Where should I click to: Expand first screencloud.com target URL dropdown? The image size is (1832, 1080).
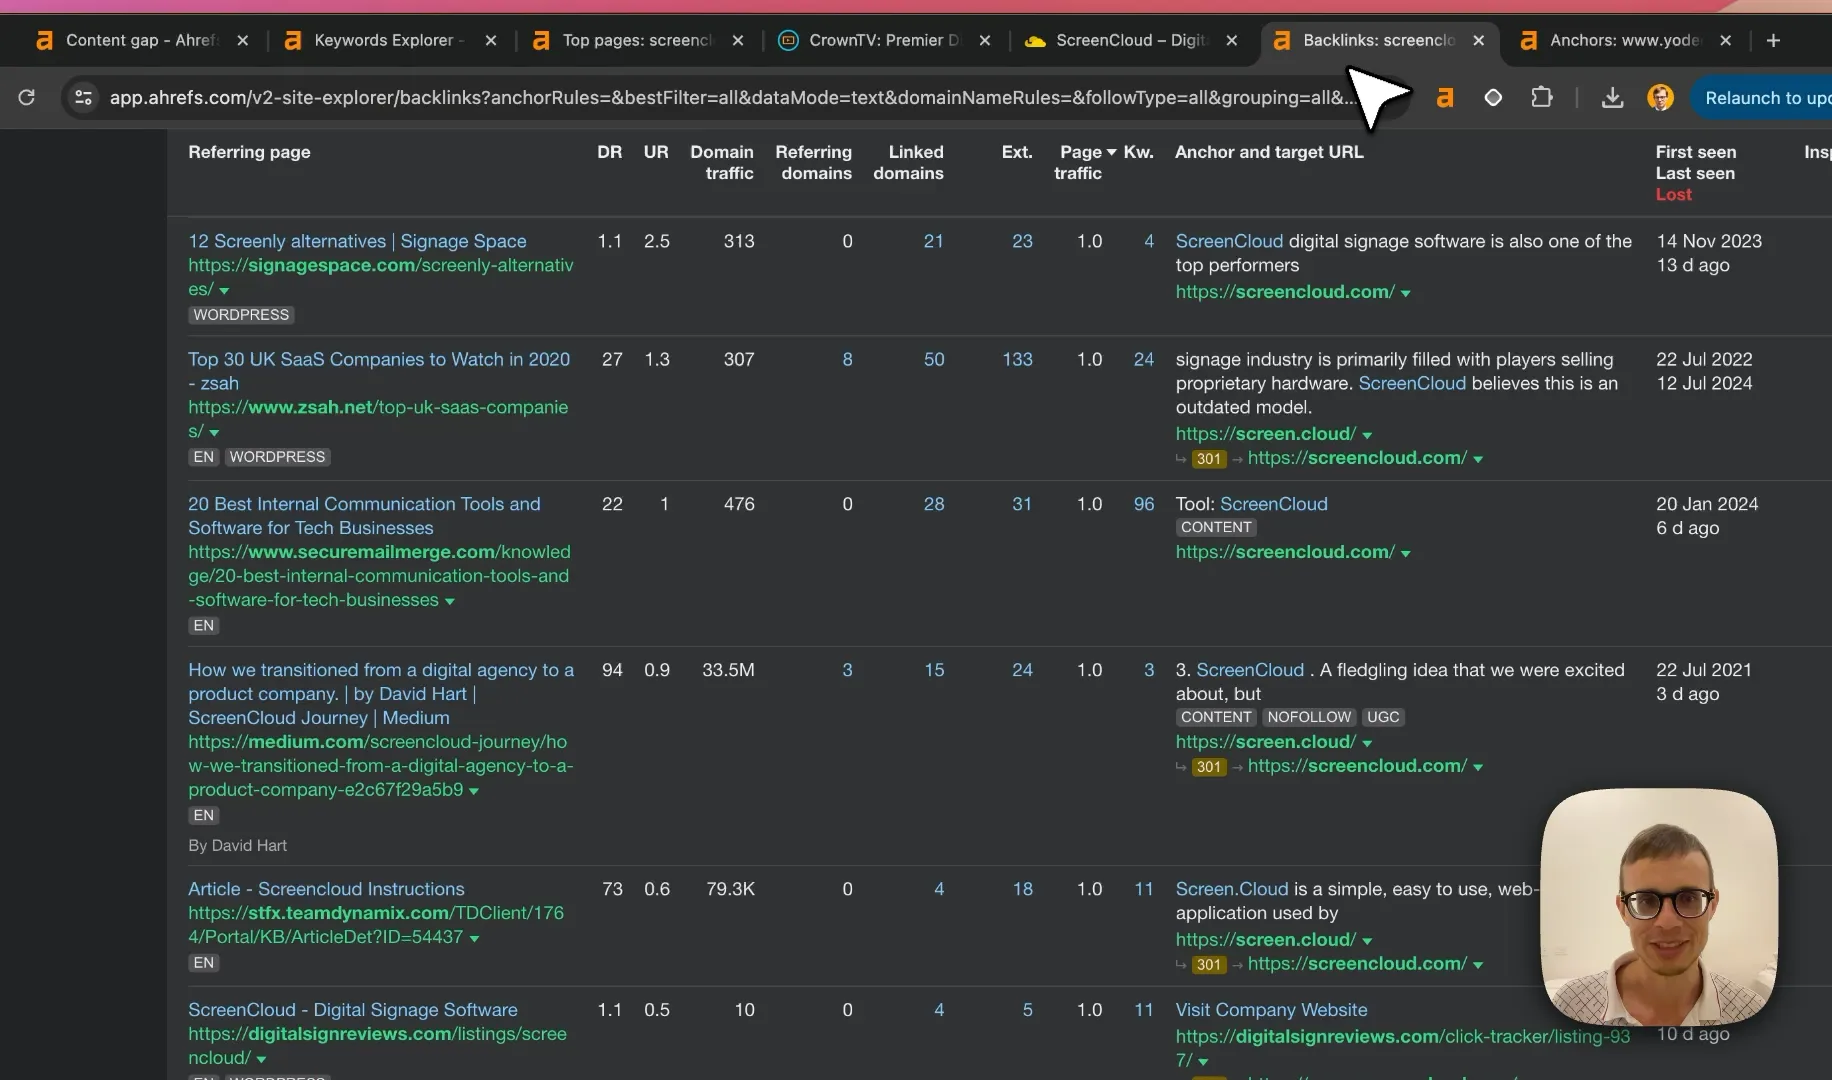pyautogui.click(x=1406, y=293)
